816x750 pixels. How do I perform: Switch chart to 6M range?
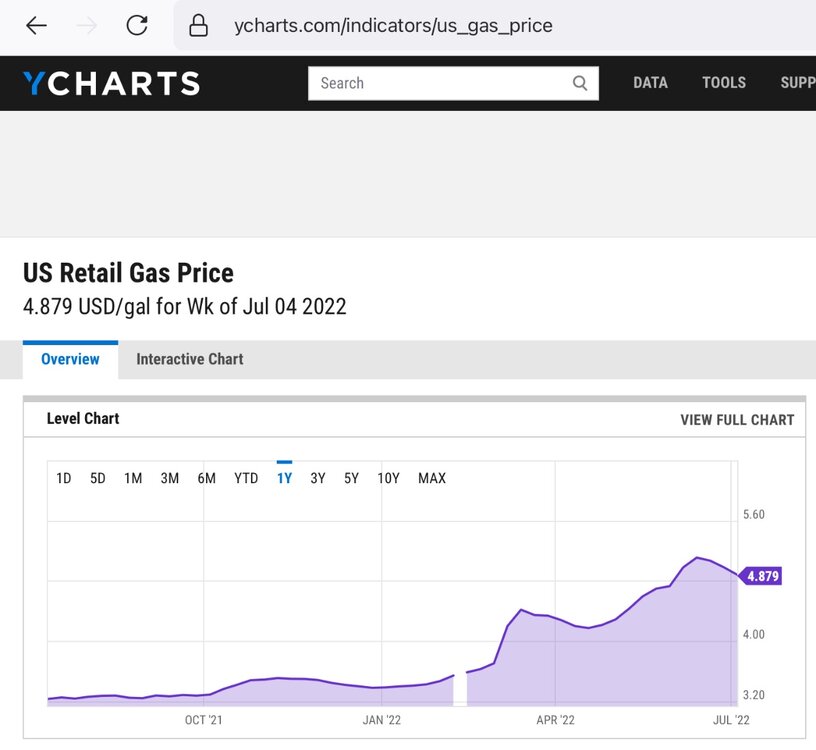point(207,478)
